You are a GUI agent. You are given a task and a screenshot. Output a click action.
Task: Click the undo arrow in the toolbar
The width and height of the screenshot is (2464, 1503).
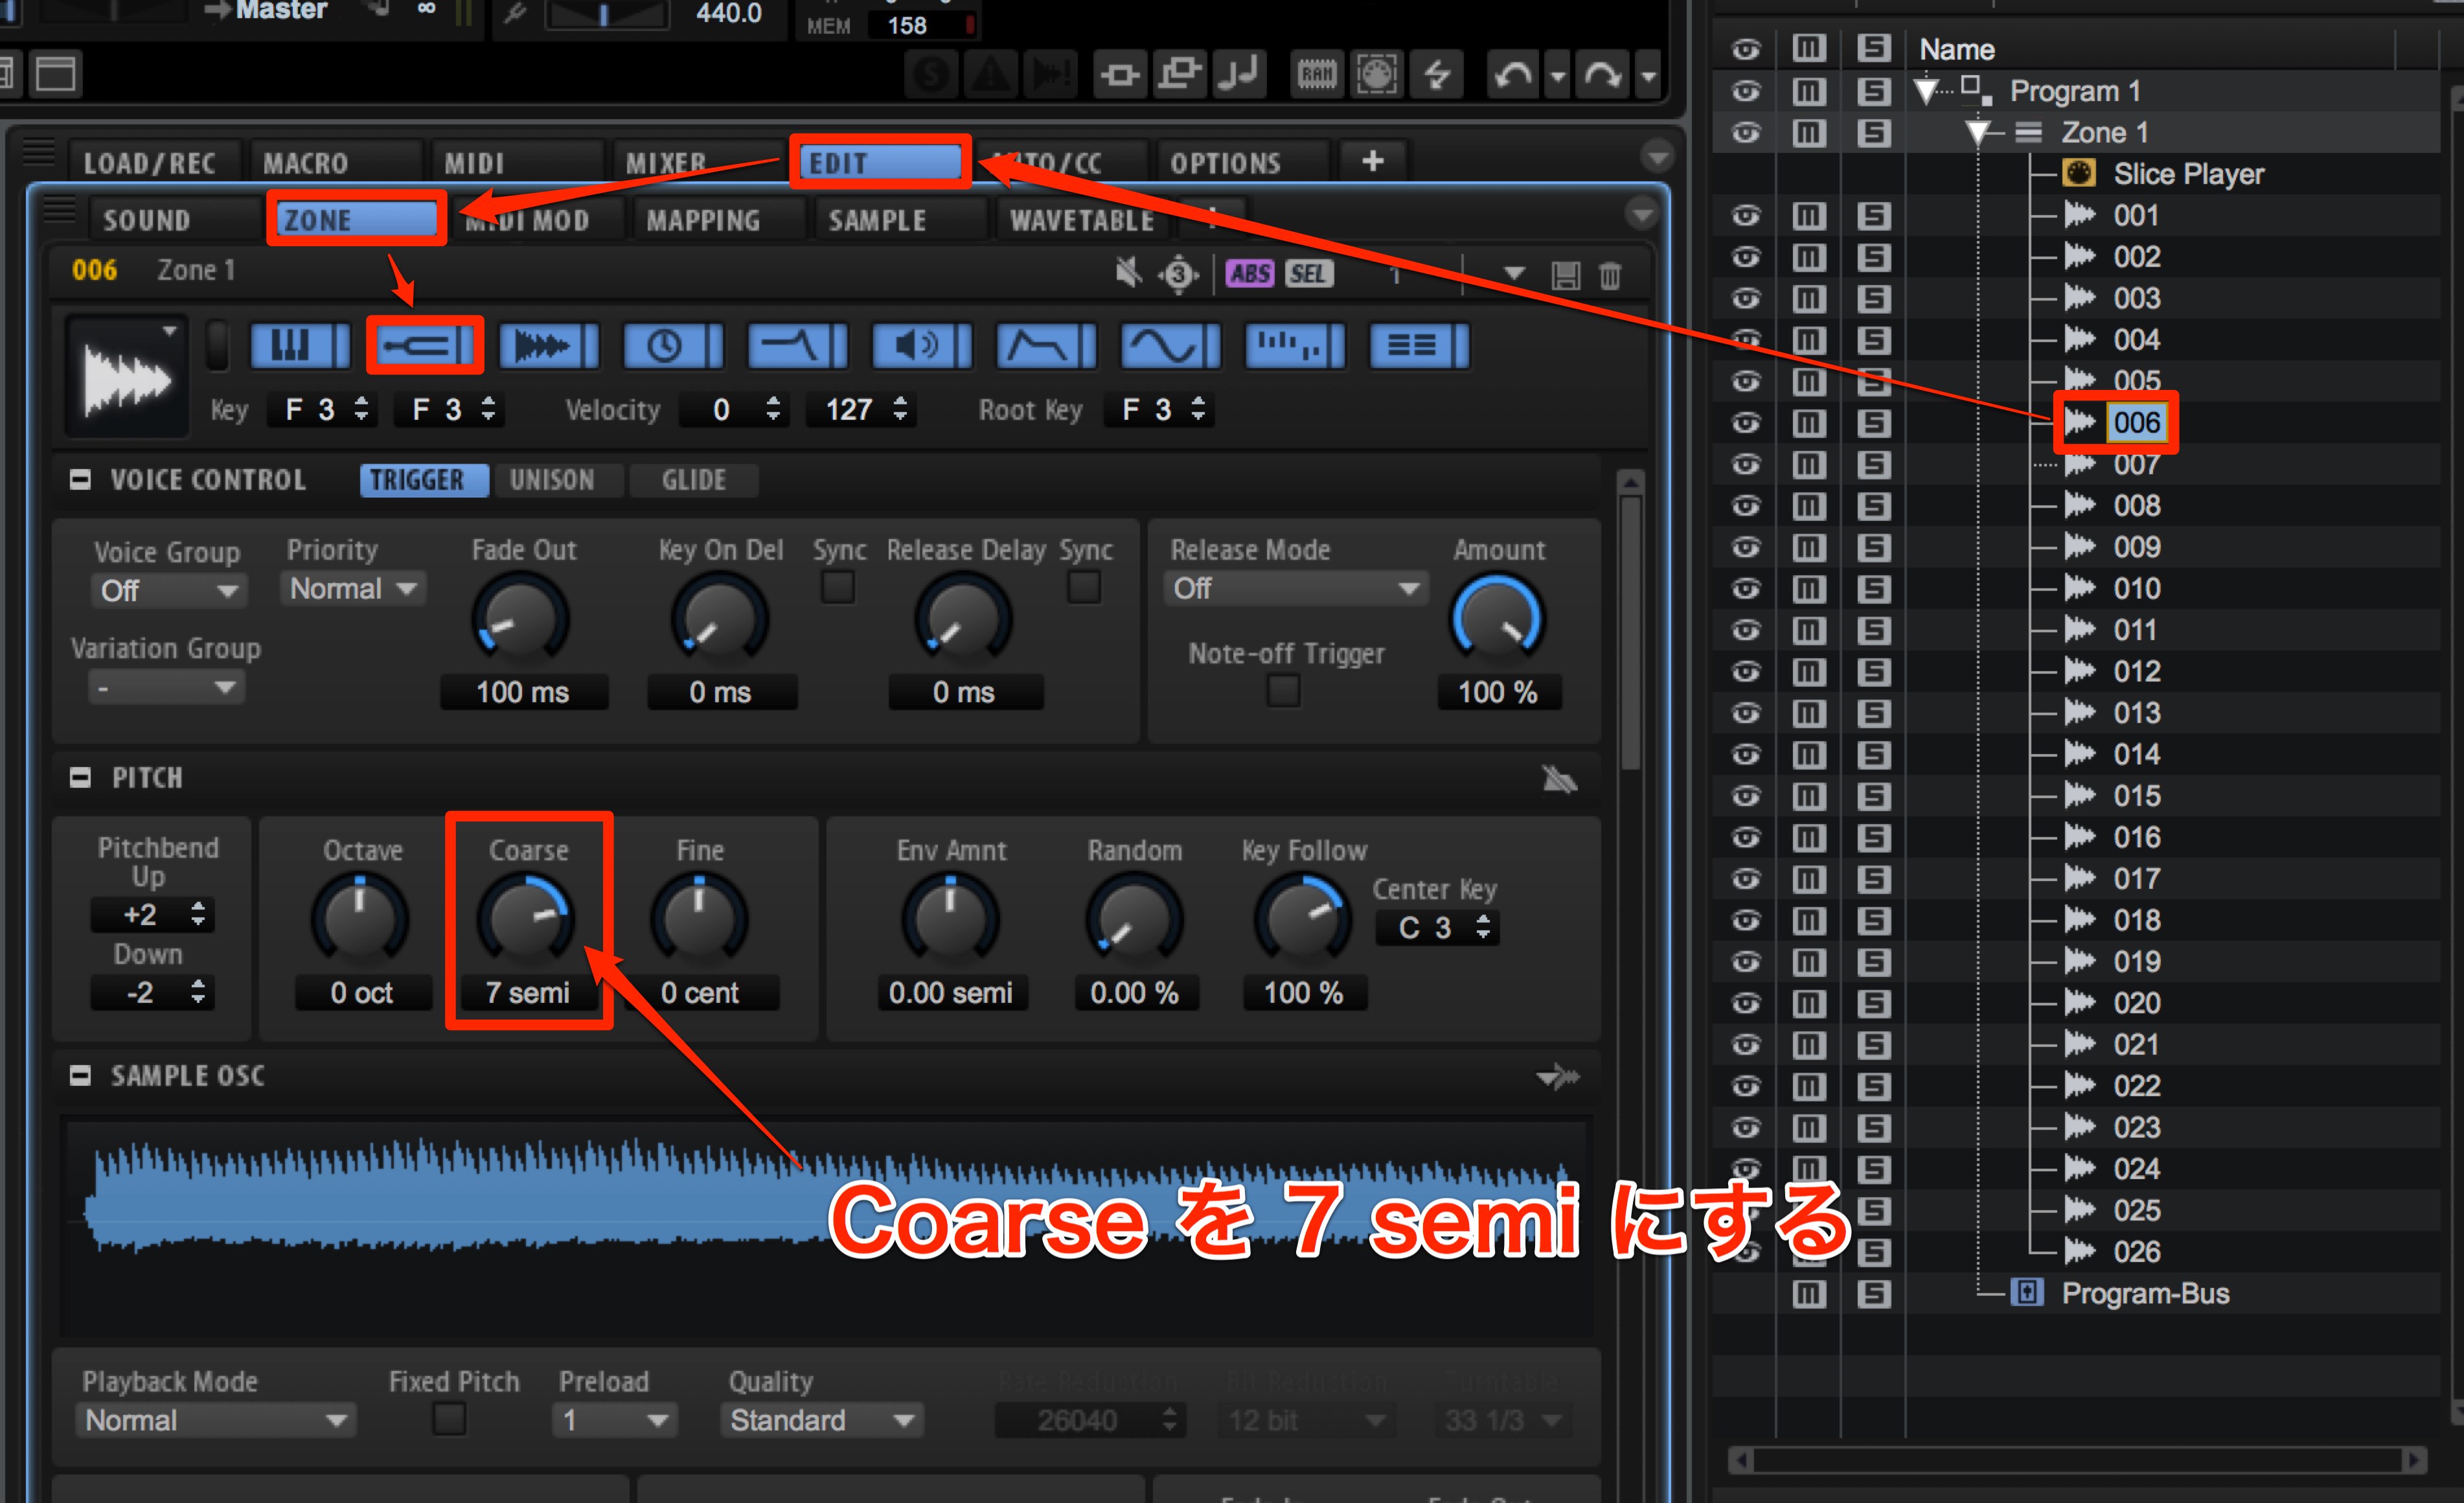click(1514, 75)
